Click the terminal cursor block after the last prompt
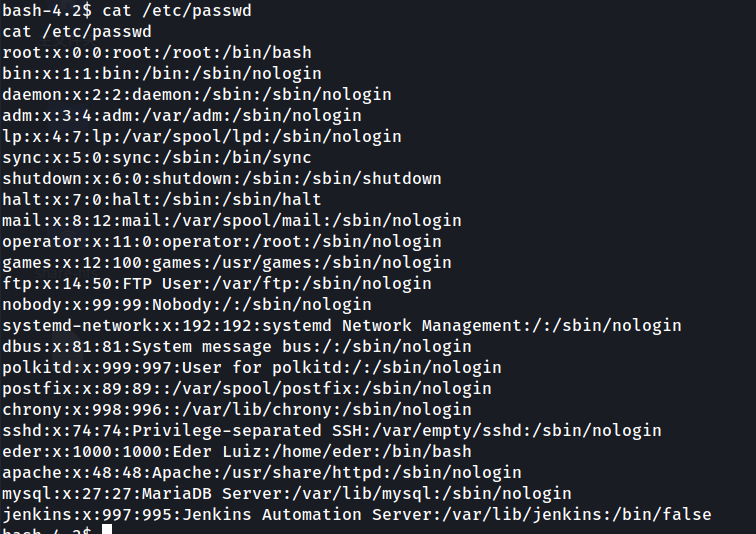 pyautogui.click(x=107, y=530)
